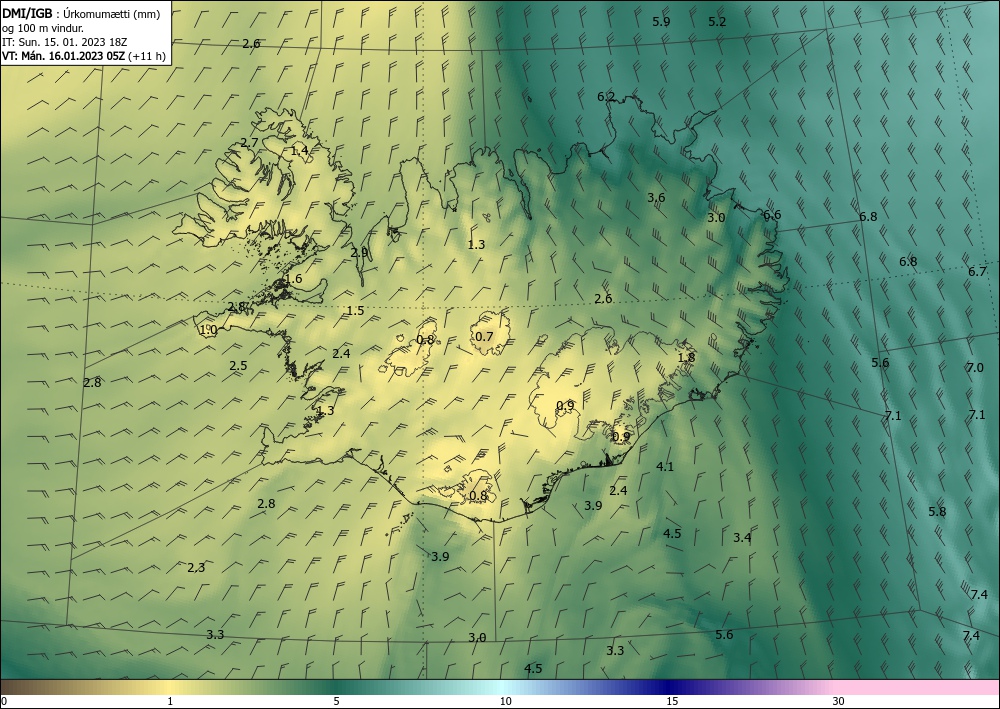Click the 1.4 value on the map
This screenshot has height=709, width=1000.
pyautogui.click(x=299, y=150)
